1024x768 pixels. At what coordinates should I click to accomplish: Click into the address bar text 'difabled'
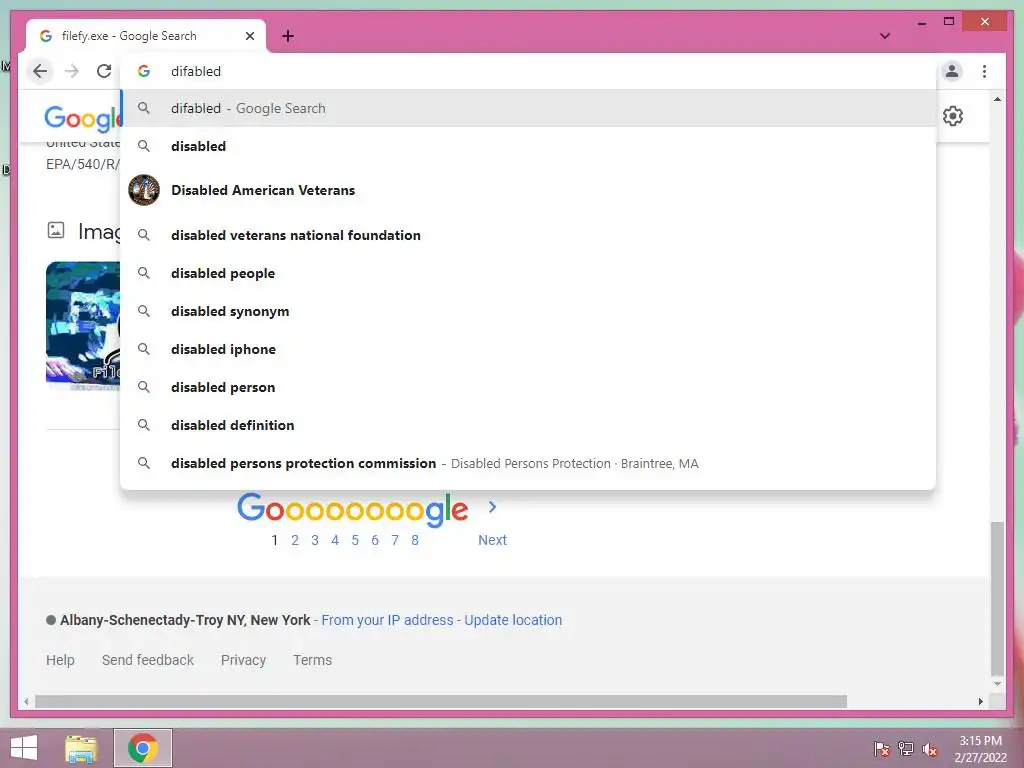196,71
